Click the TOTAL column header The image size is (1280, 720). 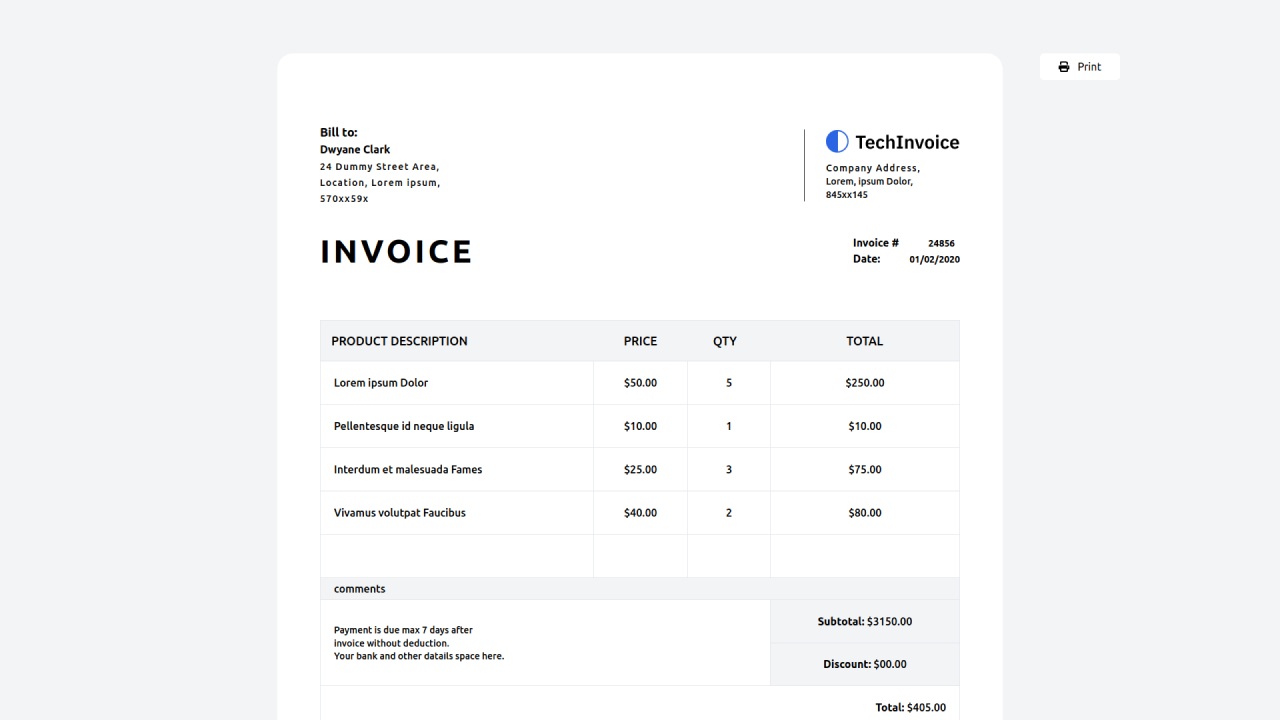(x=864, y=341)
